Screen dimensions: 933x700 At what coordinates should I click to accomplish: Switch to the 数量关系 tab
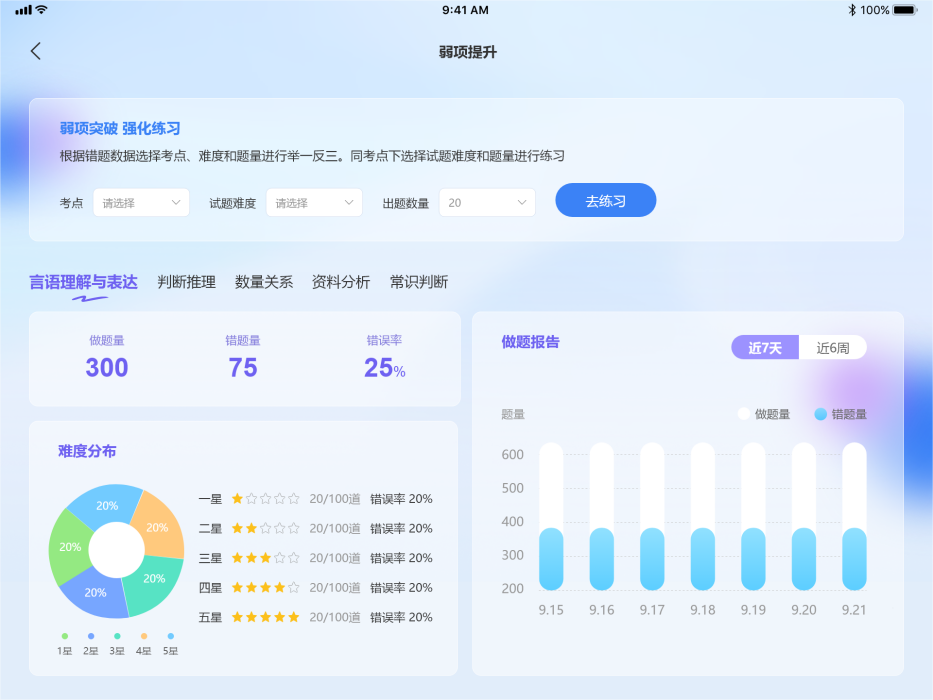[x=264, y=282]
